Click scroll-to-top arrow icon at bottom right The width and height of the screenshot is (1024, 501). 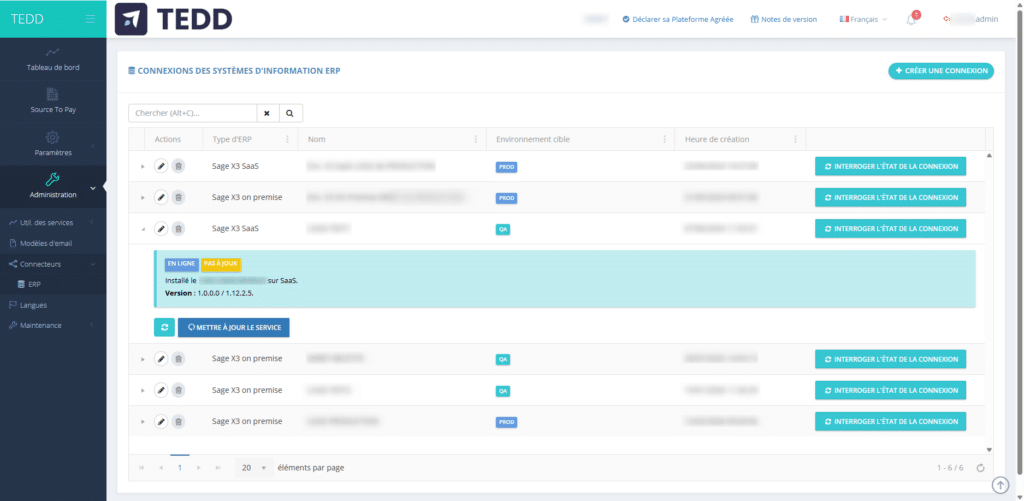tap(1000, 484)
